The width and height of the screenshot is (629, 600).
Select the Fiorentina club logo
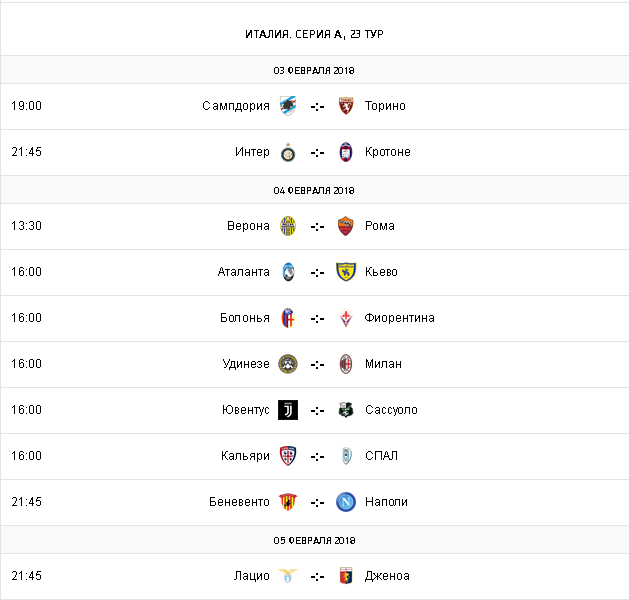[346, 318]
